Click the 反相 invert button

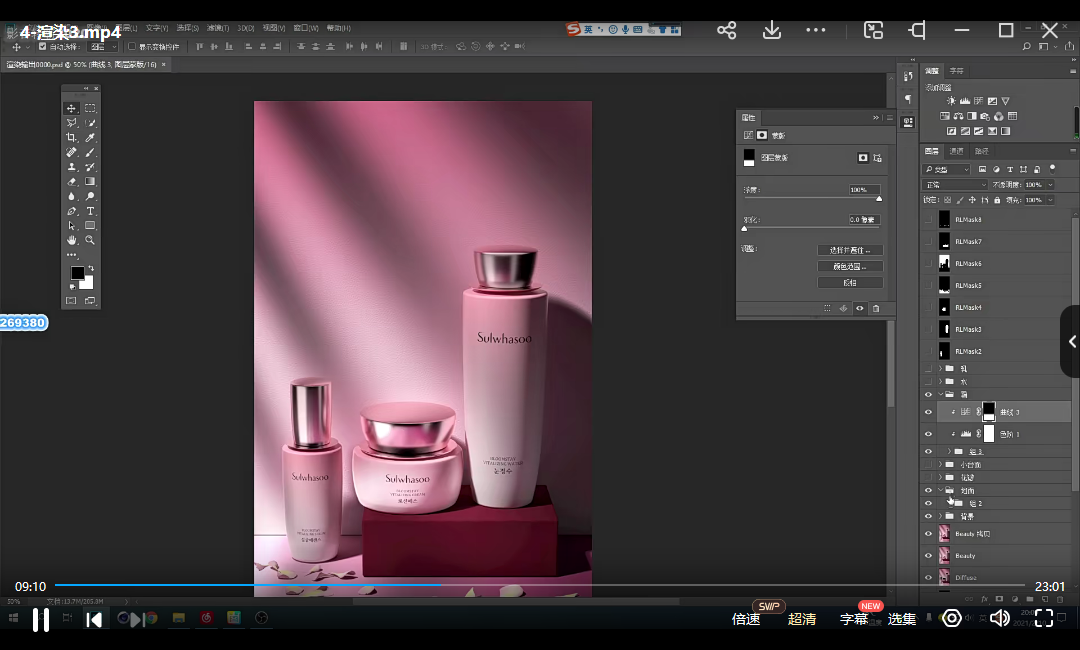850,282
